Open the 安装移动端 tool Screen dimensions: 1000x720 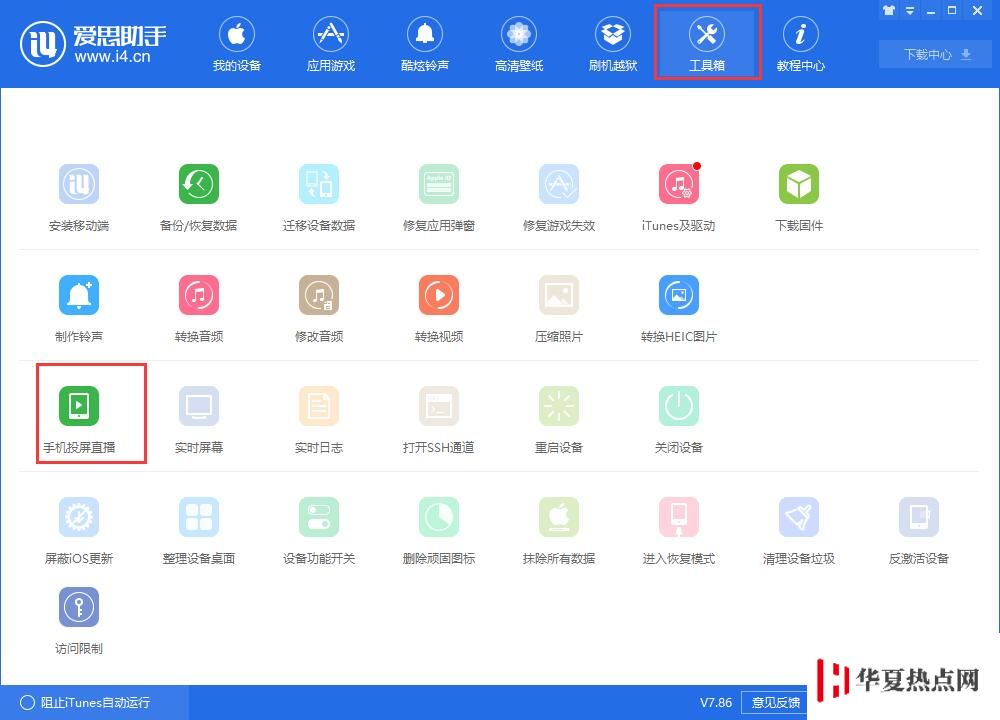coord(79,198)
